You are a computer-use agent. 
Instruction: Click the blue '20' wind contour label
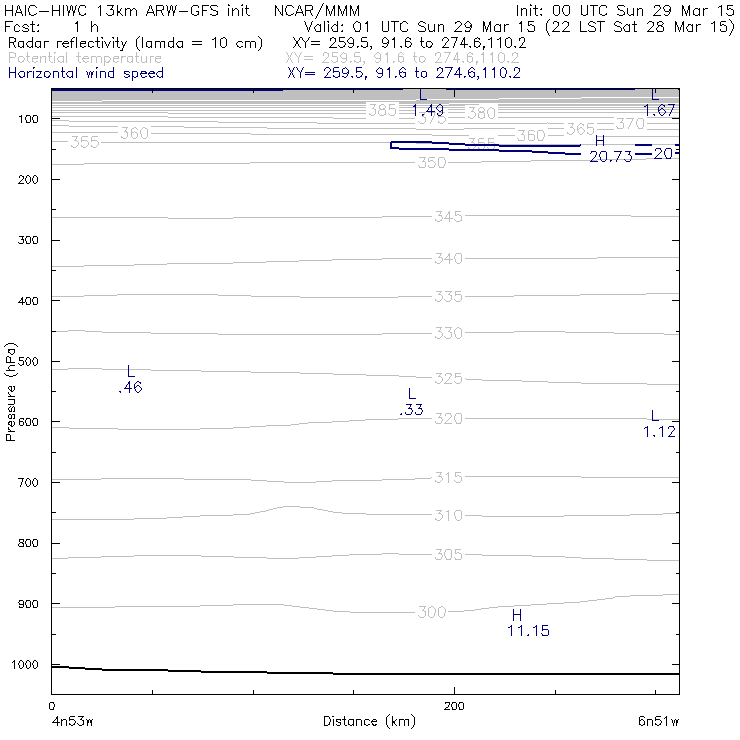coord(663,153)
